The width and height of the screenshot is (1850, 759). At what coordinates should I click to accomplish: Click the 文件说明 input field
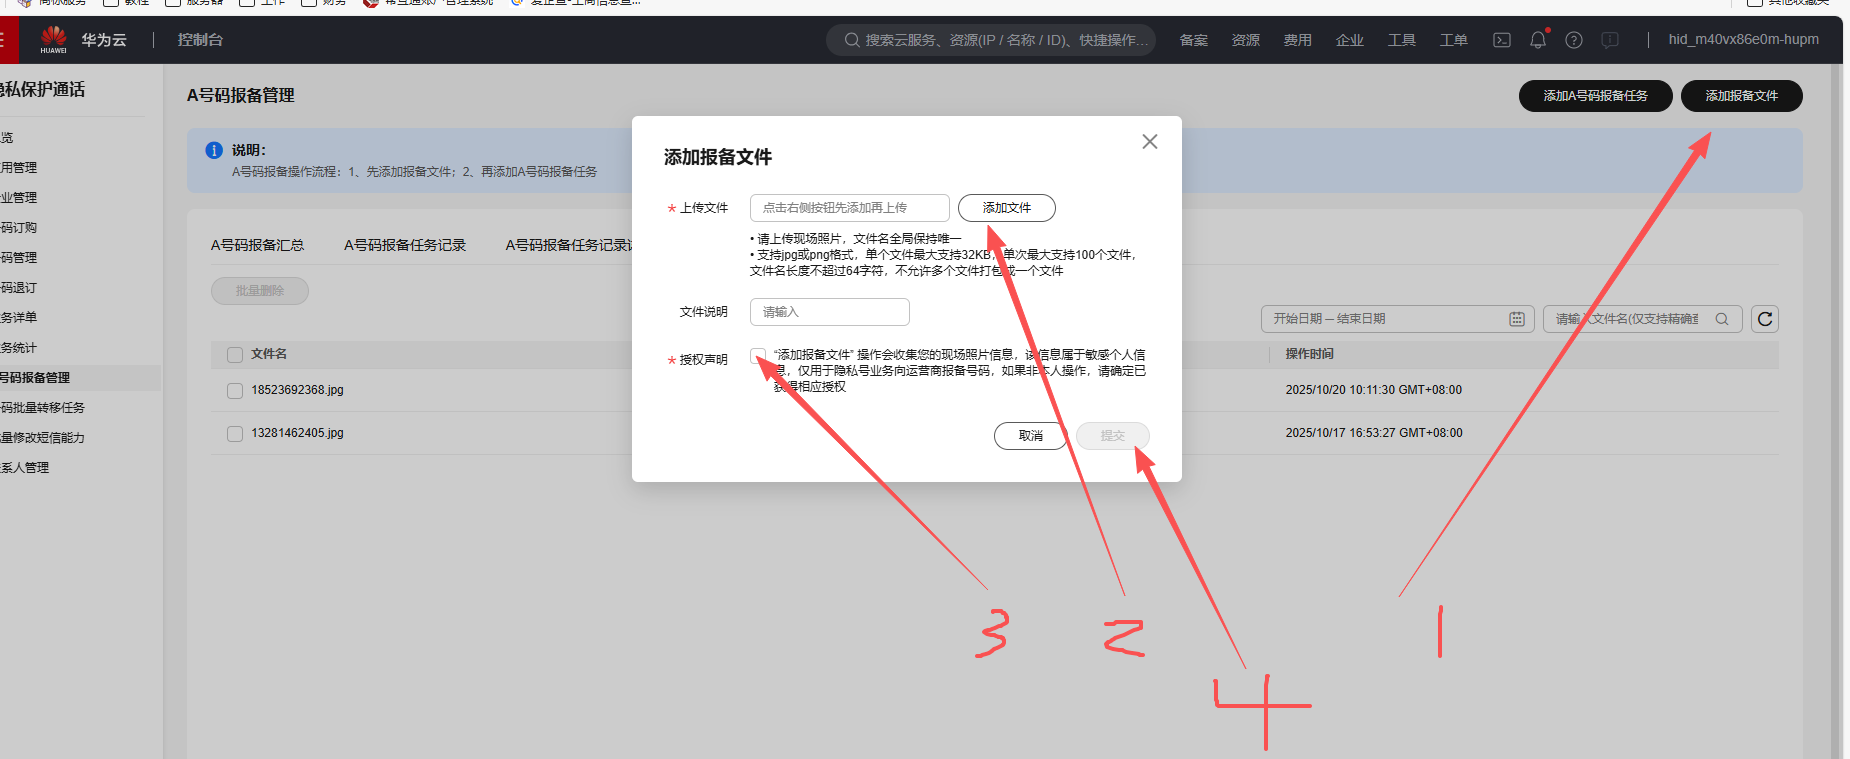point(829,312)
